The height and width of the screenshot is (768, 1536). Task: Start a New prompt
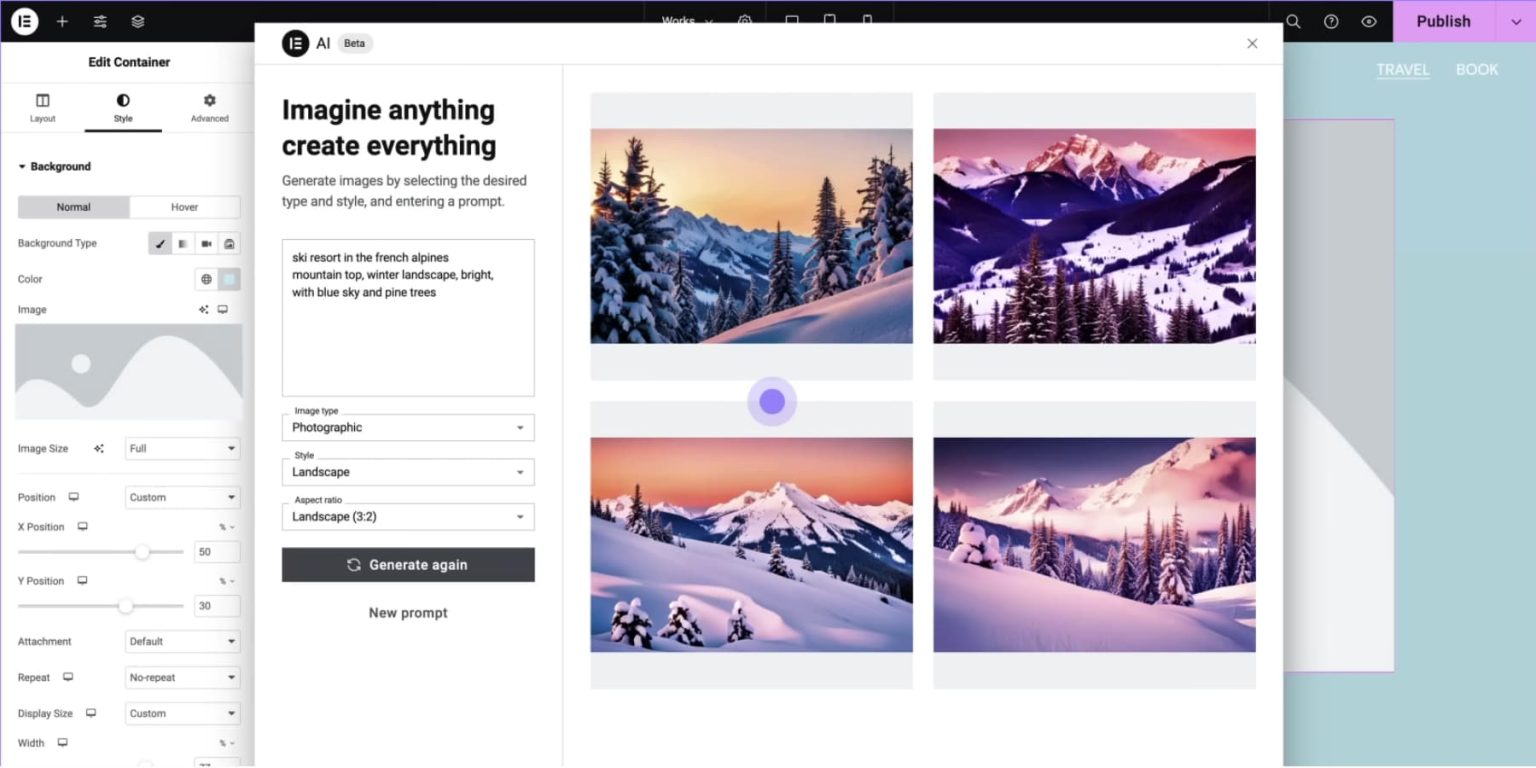(408, 612)
